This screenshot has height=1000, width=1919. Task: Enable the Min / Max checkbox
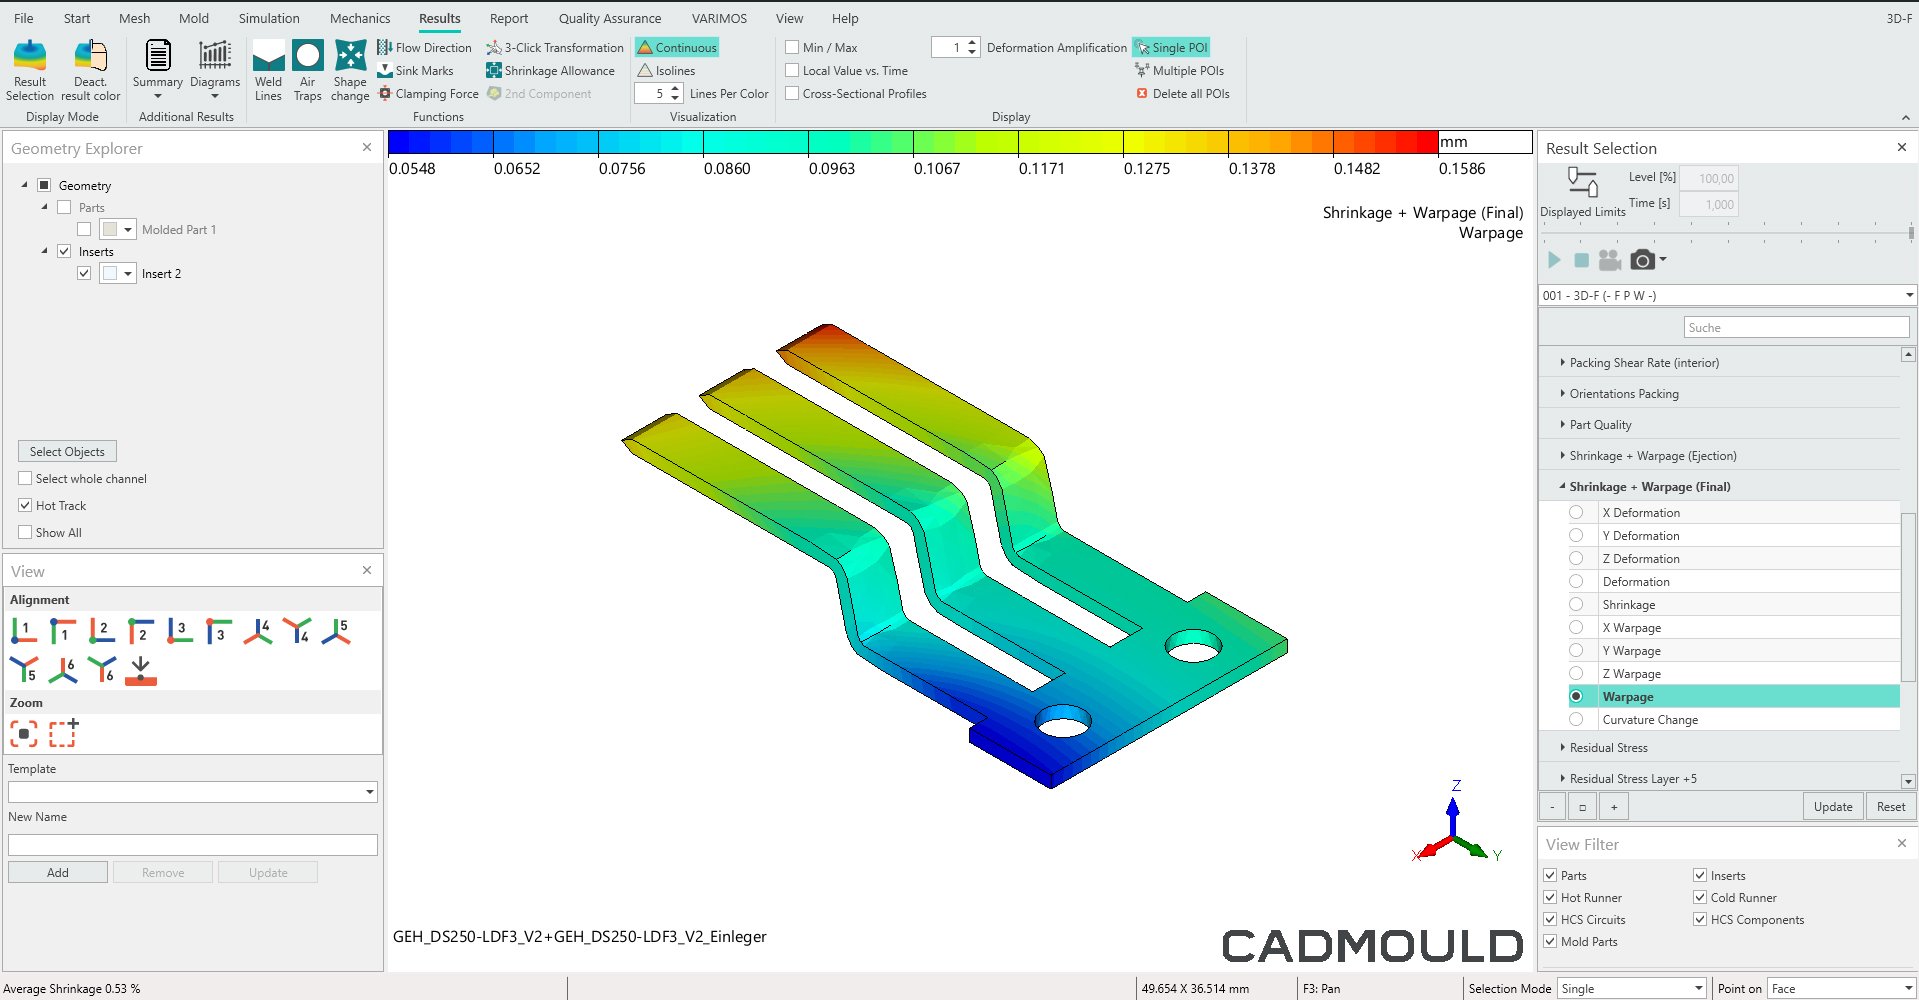[792, 47]
